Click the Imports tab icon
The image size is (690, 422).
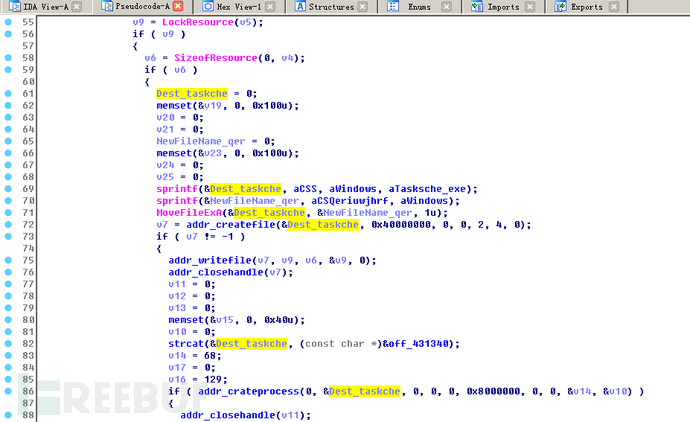point(477,6)
